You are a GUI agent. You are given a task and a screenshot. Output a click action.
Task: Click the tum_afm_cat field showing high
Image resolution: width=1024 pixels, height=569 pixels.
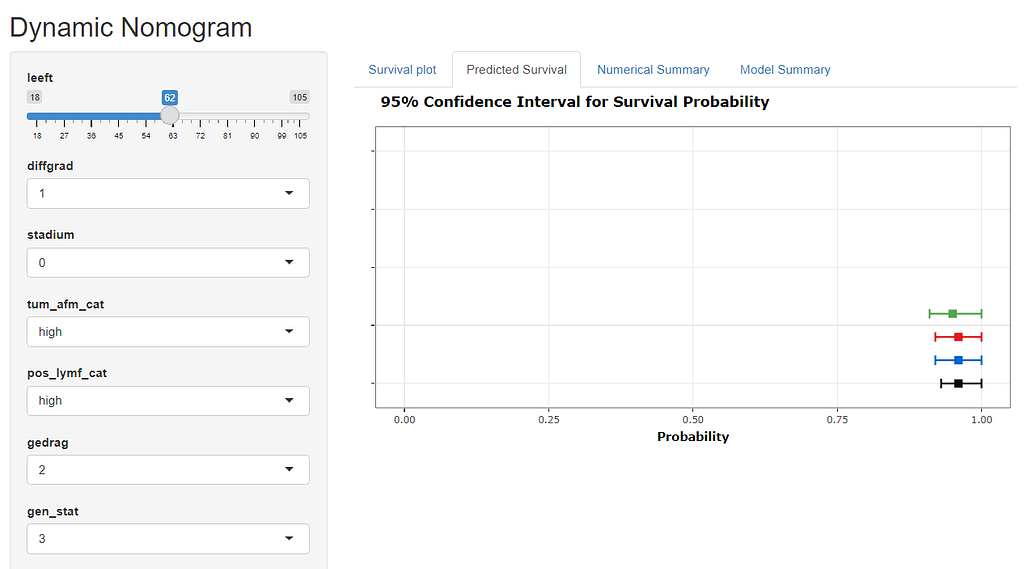tap(168, 331)
